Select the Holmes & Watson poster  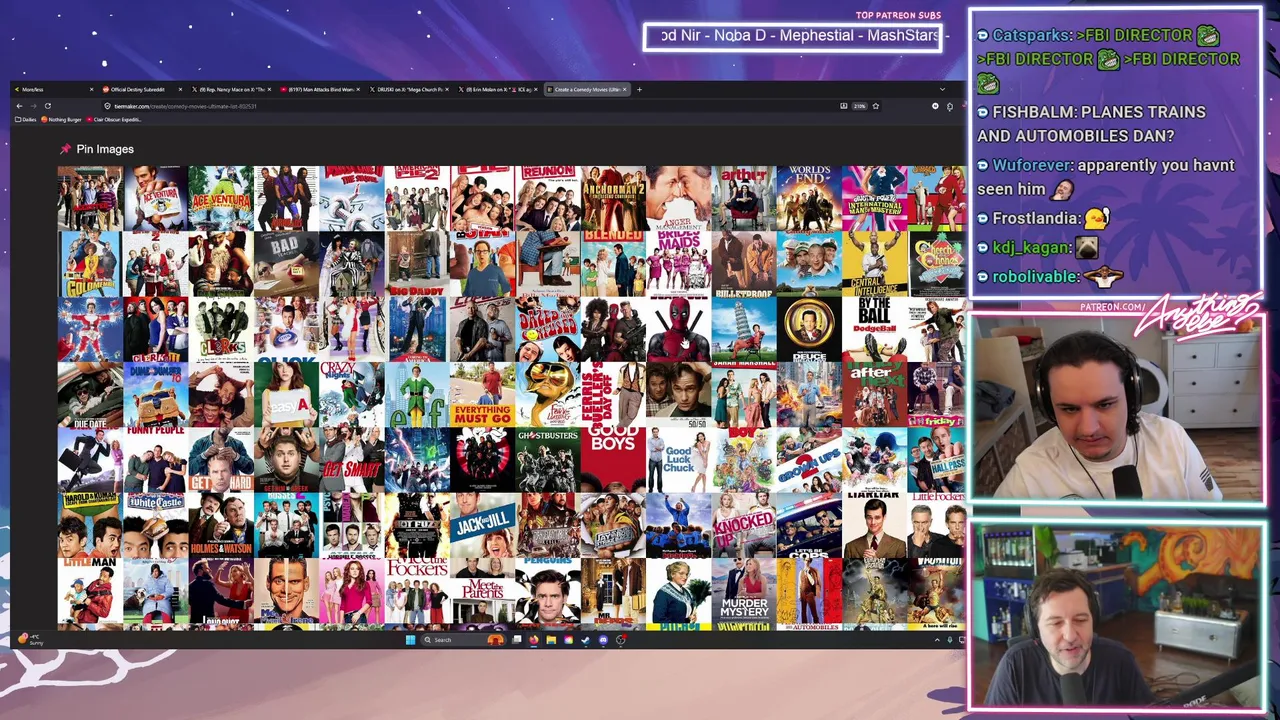coord(221,525)
